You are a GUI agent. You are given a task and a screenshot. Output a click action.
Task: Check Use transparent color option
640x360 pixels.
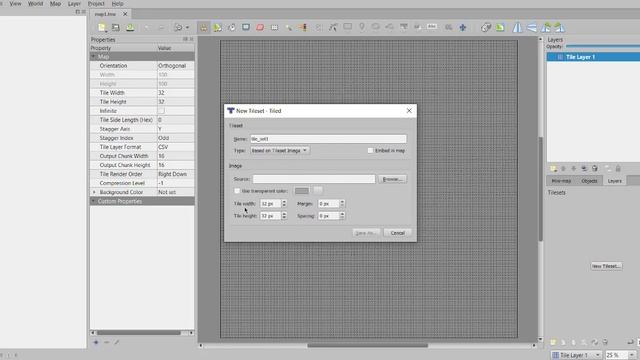[x=237, y=191]
